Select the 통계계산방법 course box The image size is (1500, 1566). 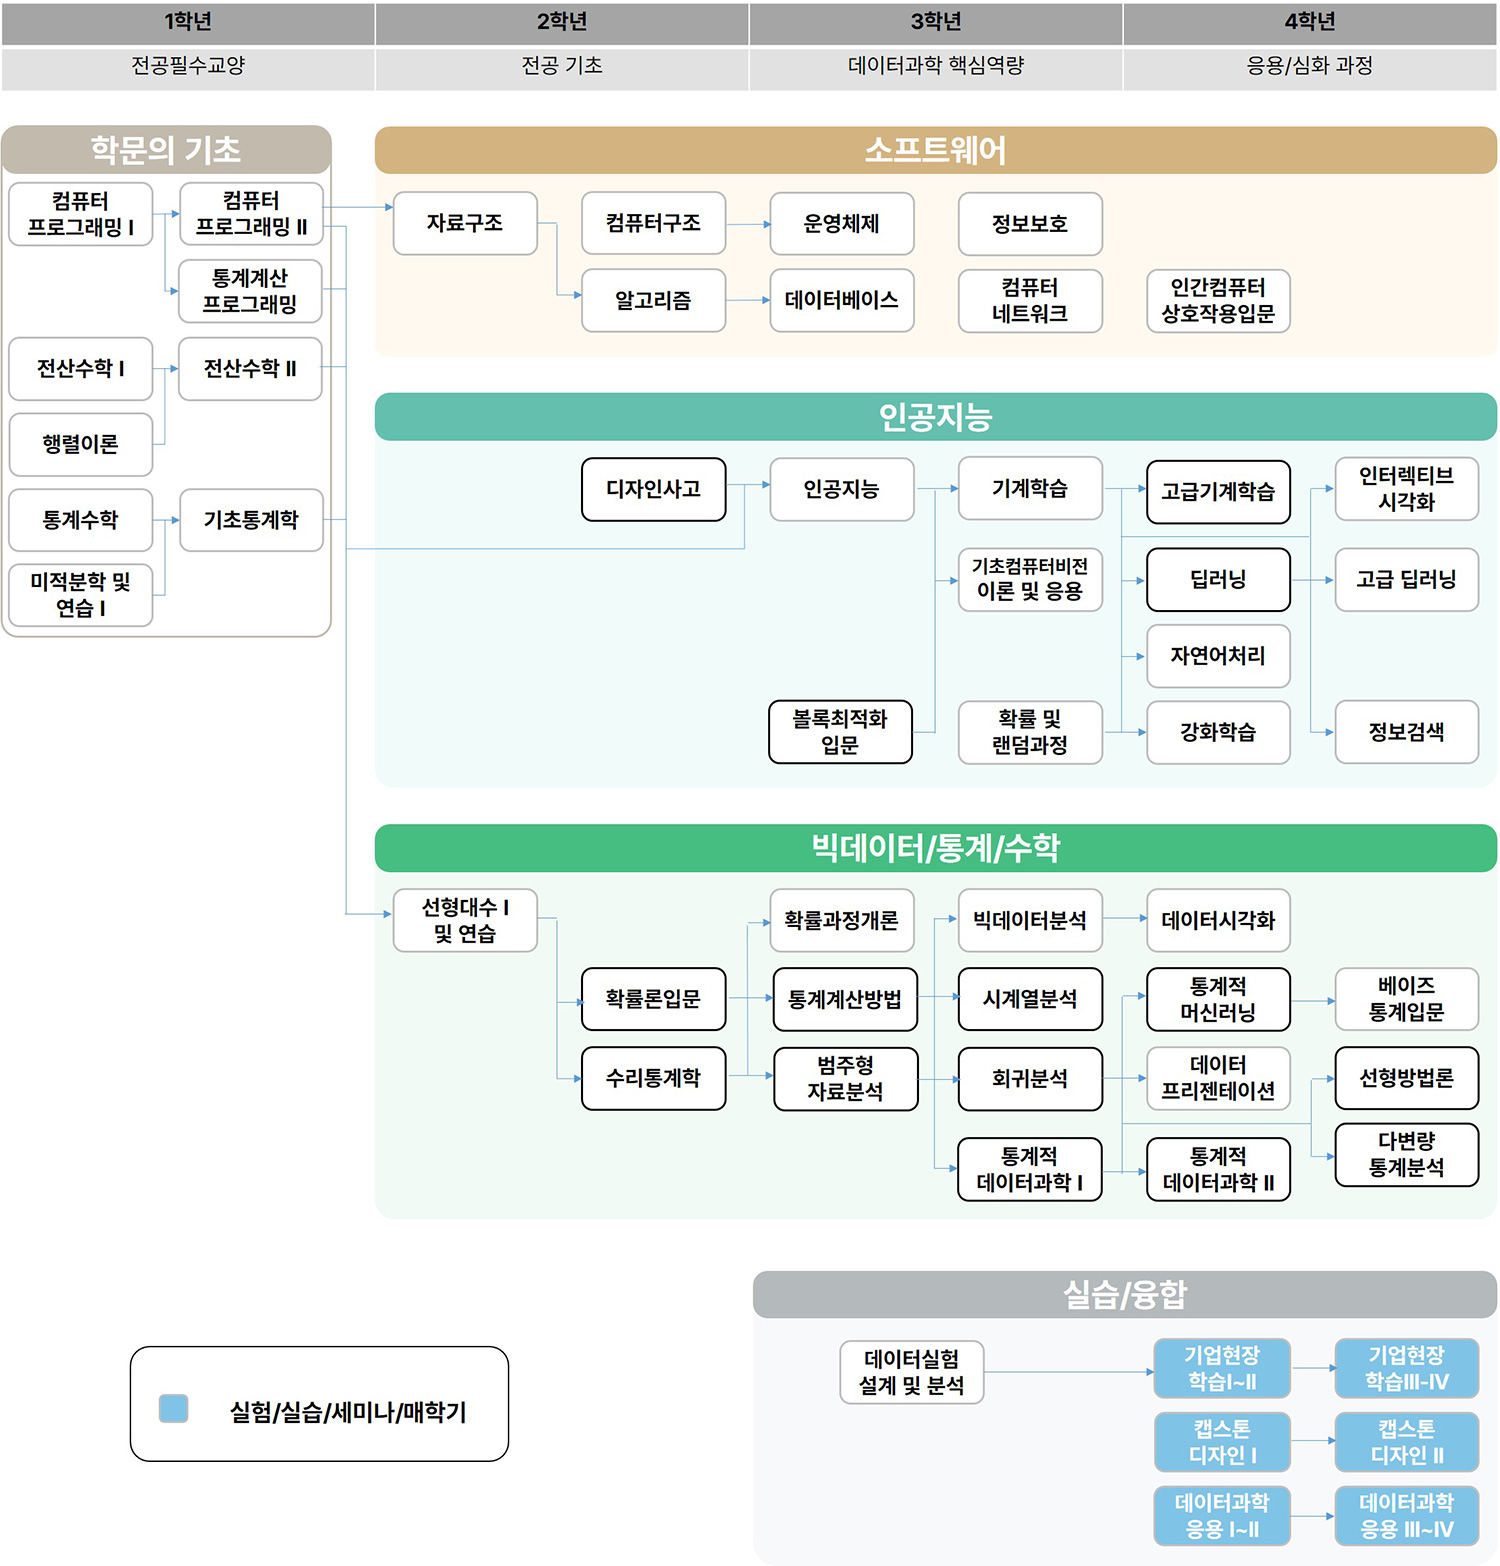[x=845, y=999]
